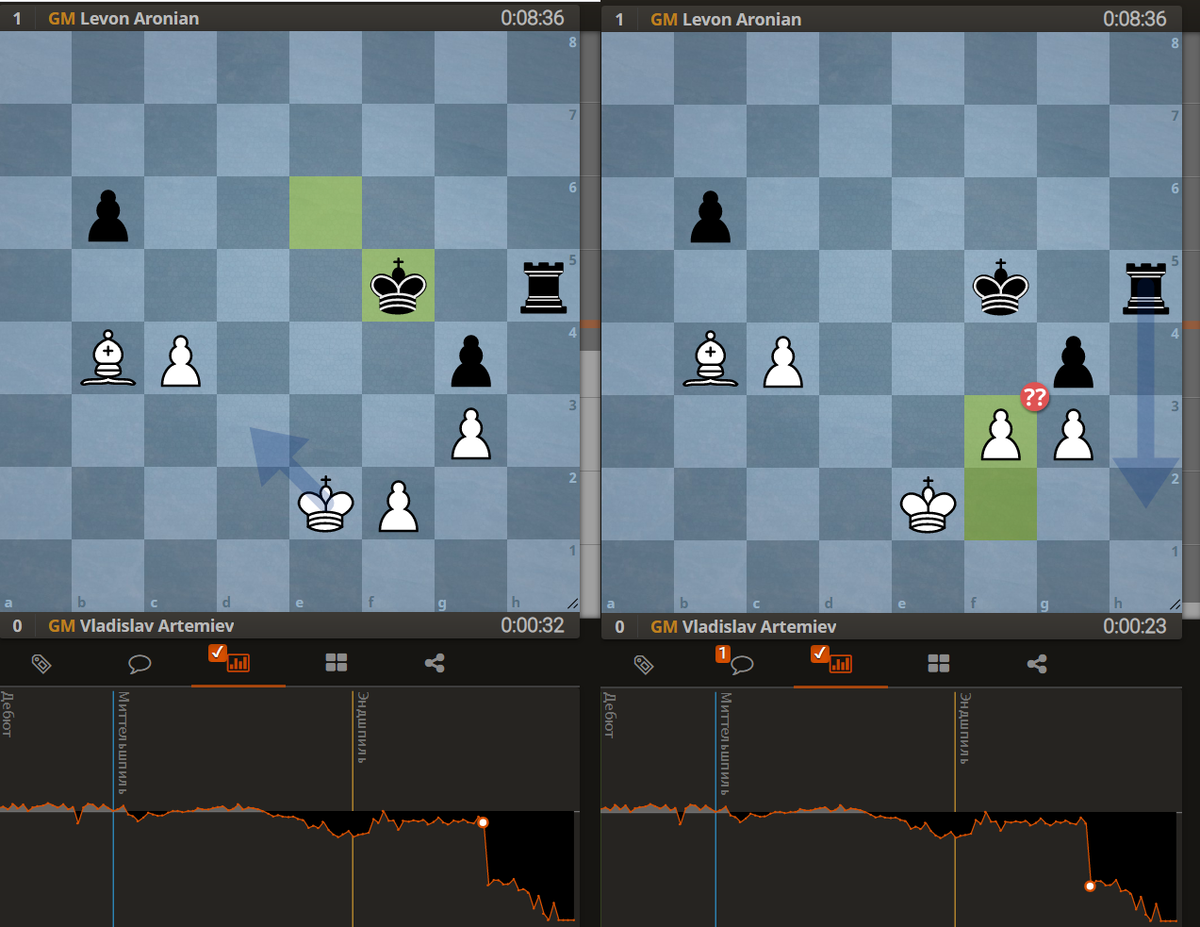Open the share icon tab under left board
Screen dimensions: 1200x927
(x=434, y=663)
